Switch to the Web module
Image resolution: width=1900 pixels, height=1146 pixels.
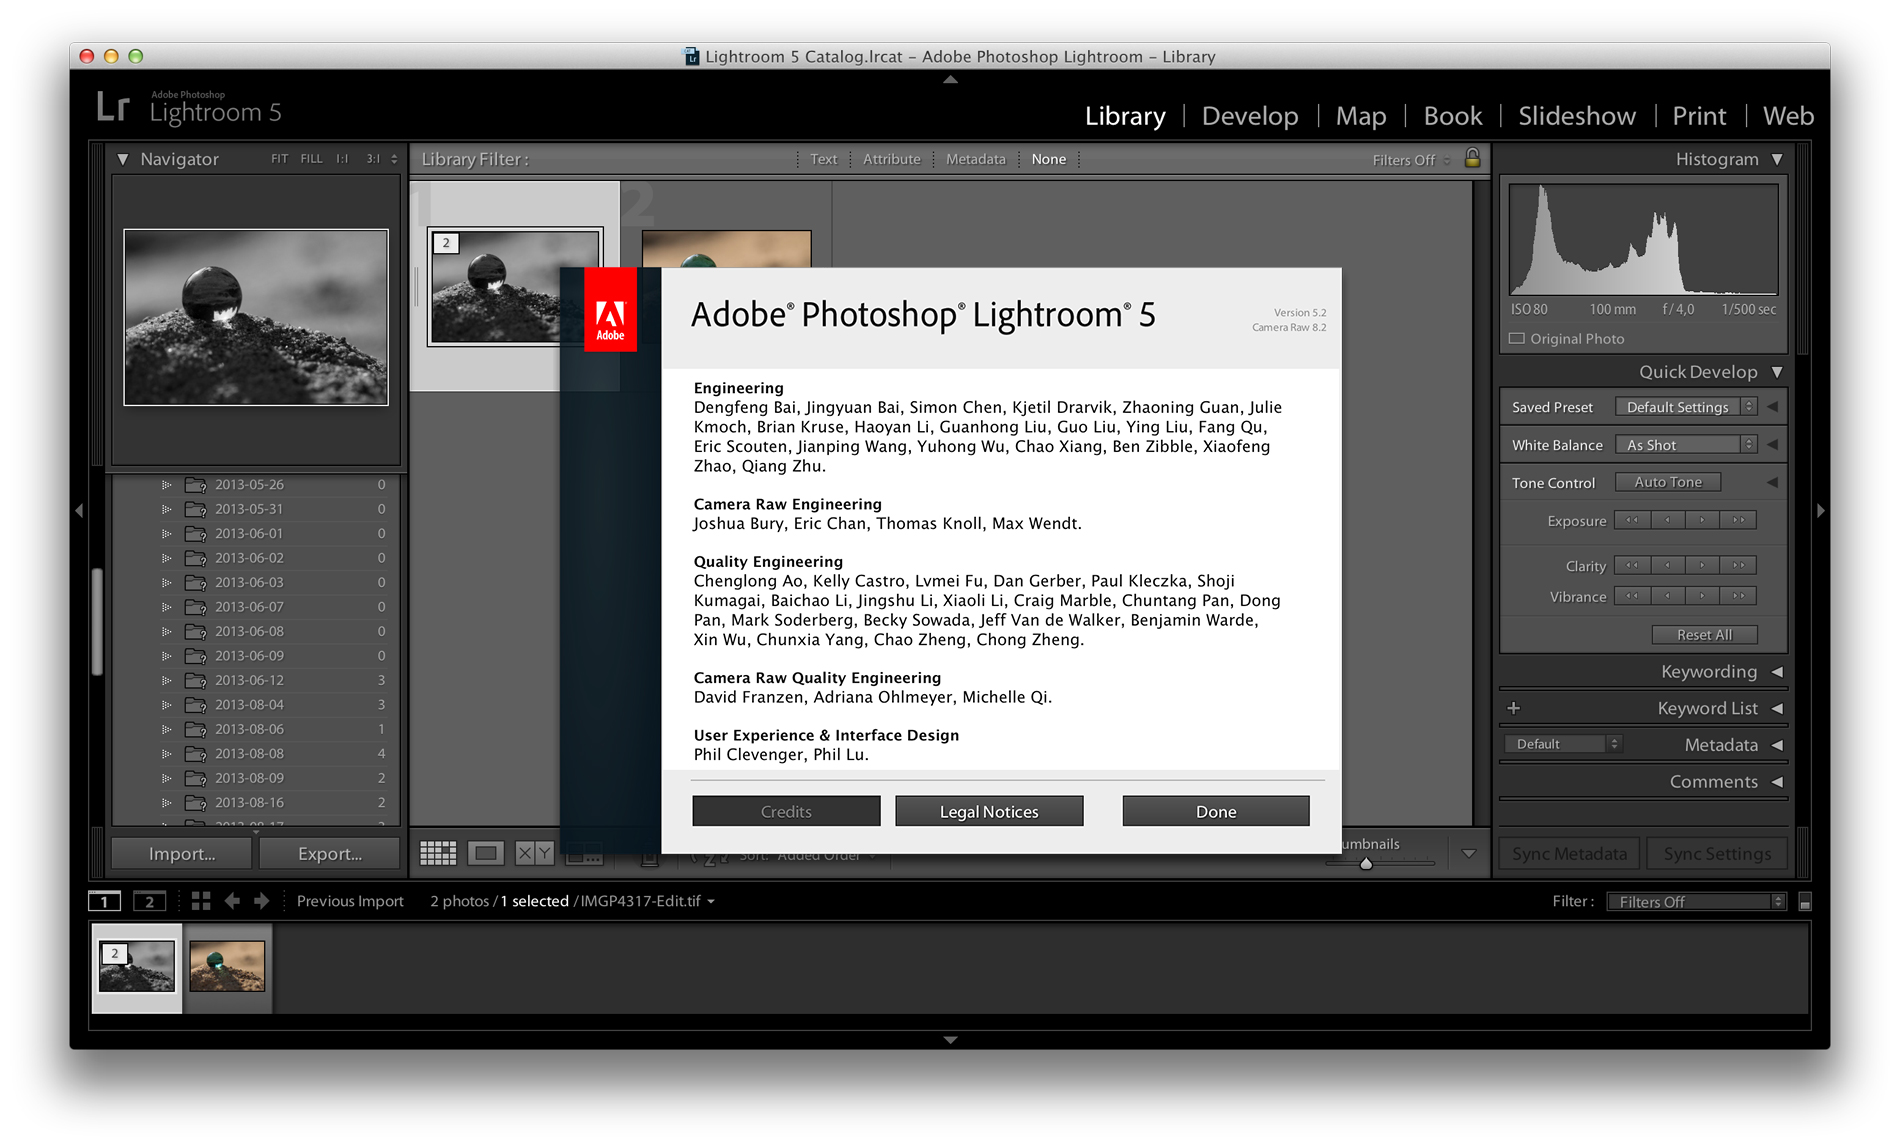point(1788,116)
